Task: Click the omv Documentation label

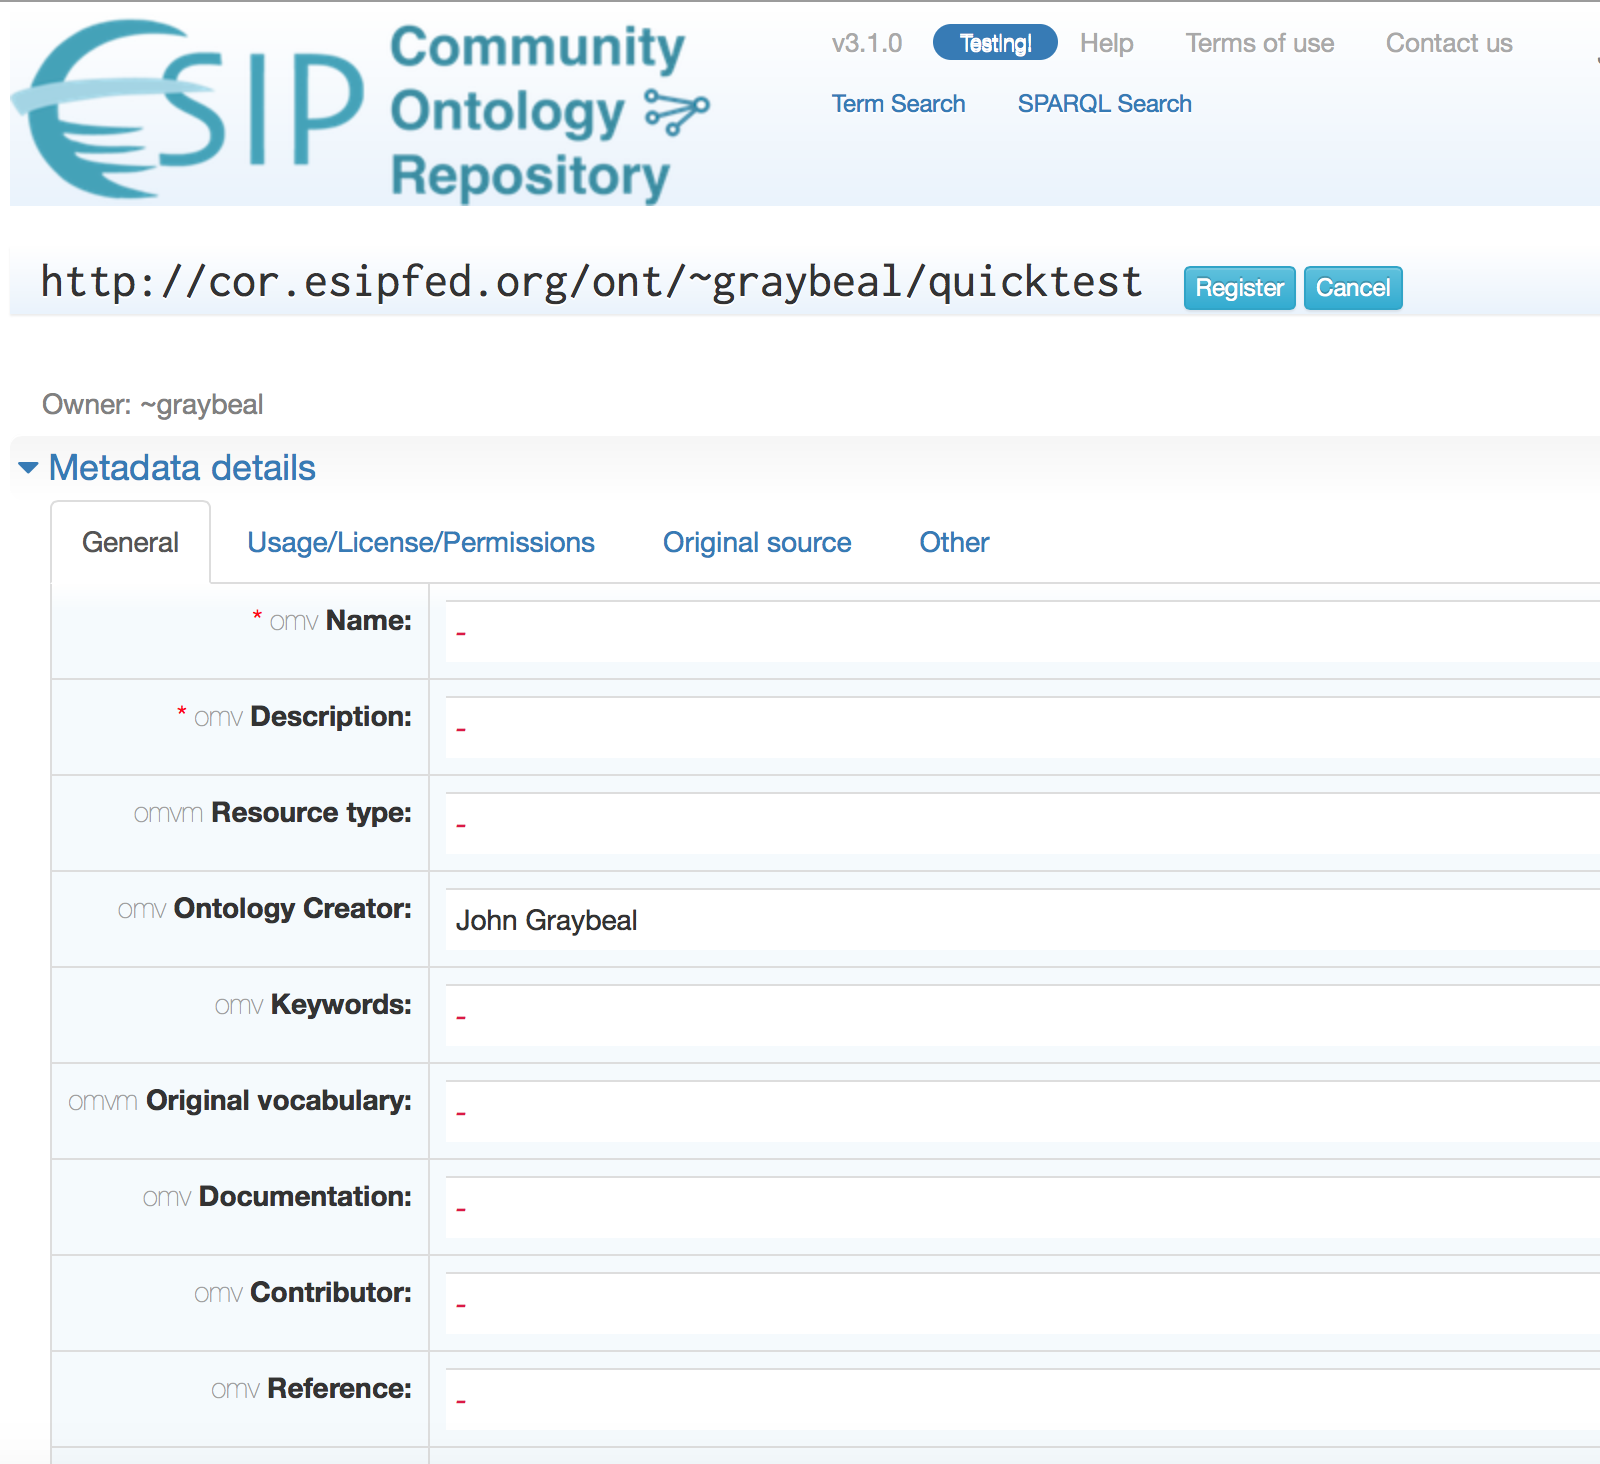Action: pos(277,1197)
